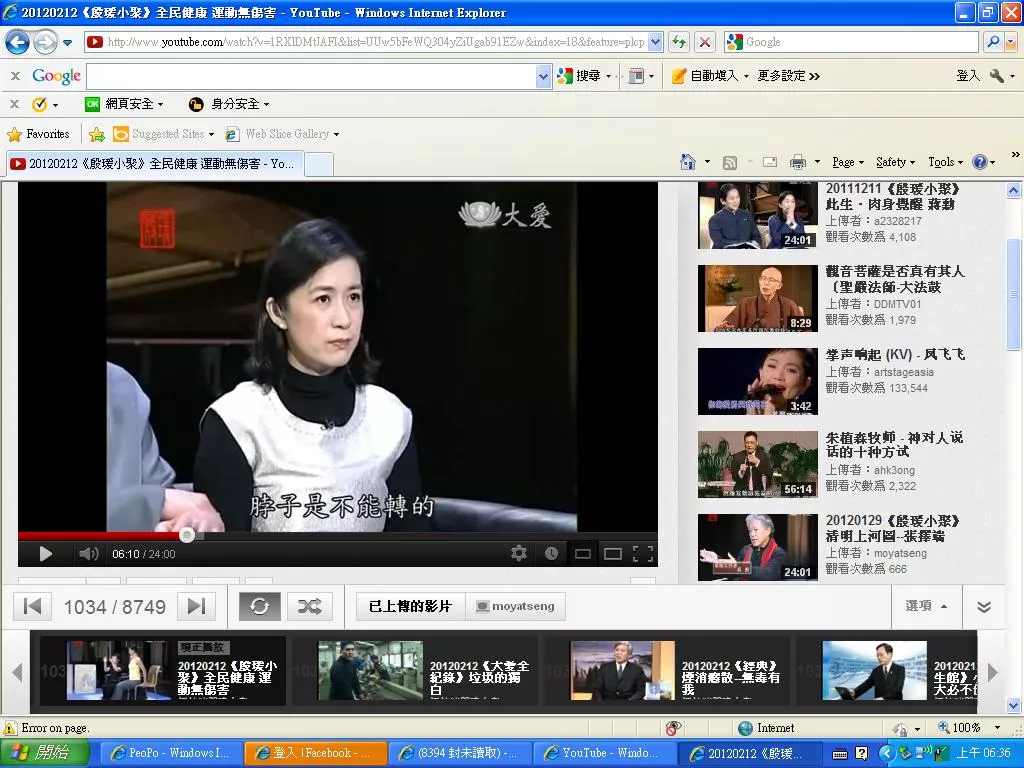Refresh the page in IE
The image size is (1024, 768).
[x=679, y=42]
